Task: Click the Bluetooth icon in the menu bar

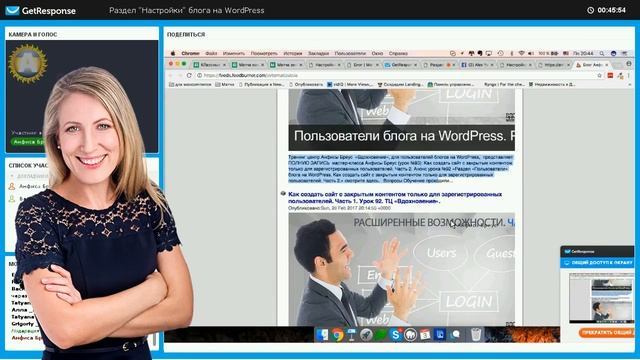Action: pos(512,53)
